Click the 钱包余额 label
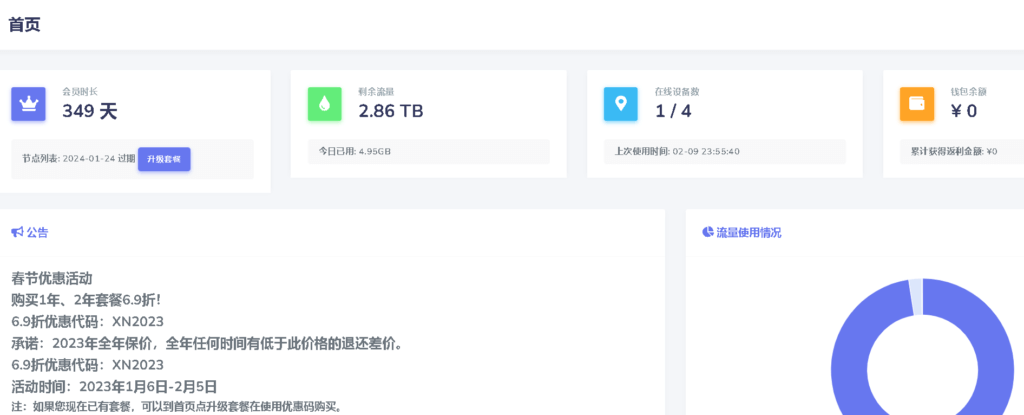 [968, 91]
